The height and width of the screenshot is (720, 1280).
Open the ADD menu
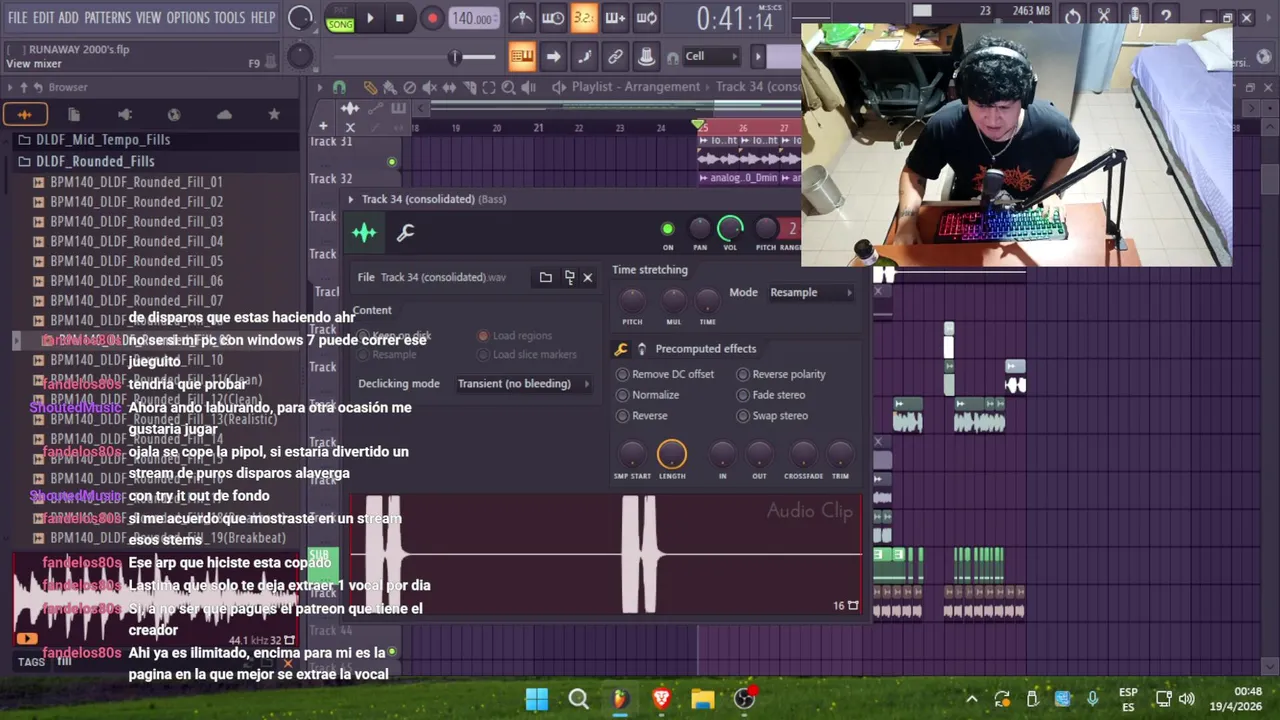68,18
